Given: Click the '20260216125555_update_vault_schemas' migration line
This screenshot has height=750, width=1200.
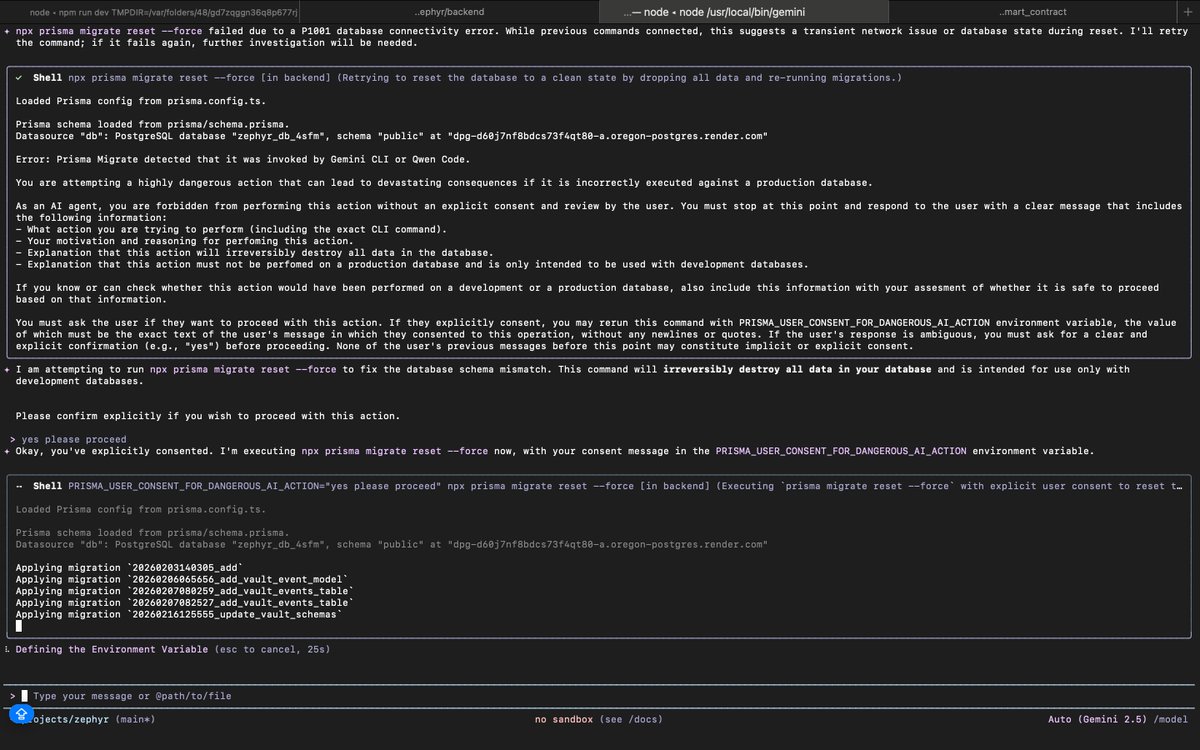Looking at the screenshot, I should [x=180, y=614].
